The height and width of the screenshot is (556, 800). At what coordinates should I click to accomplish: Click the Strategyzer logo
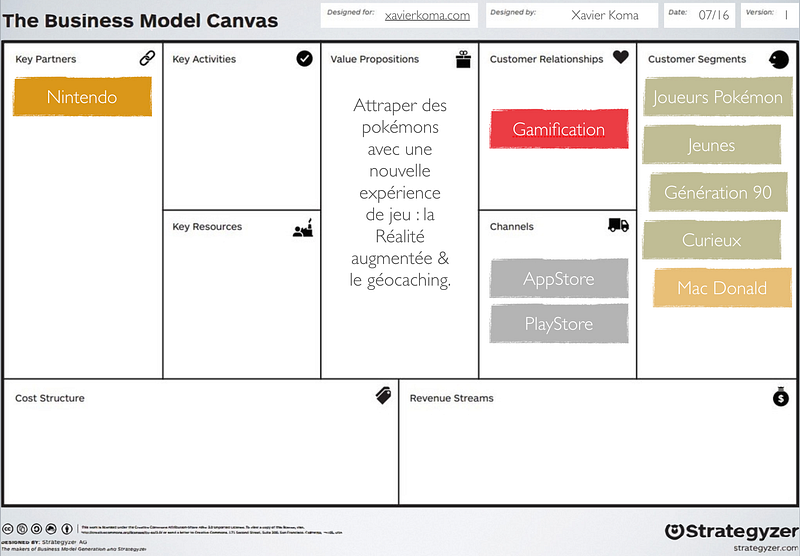[x=732, y=531]
